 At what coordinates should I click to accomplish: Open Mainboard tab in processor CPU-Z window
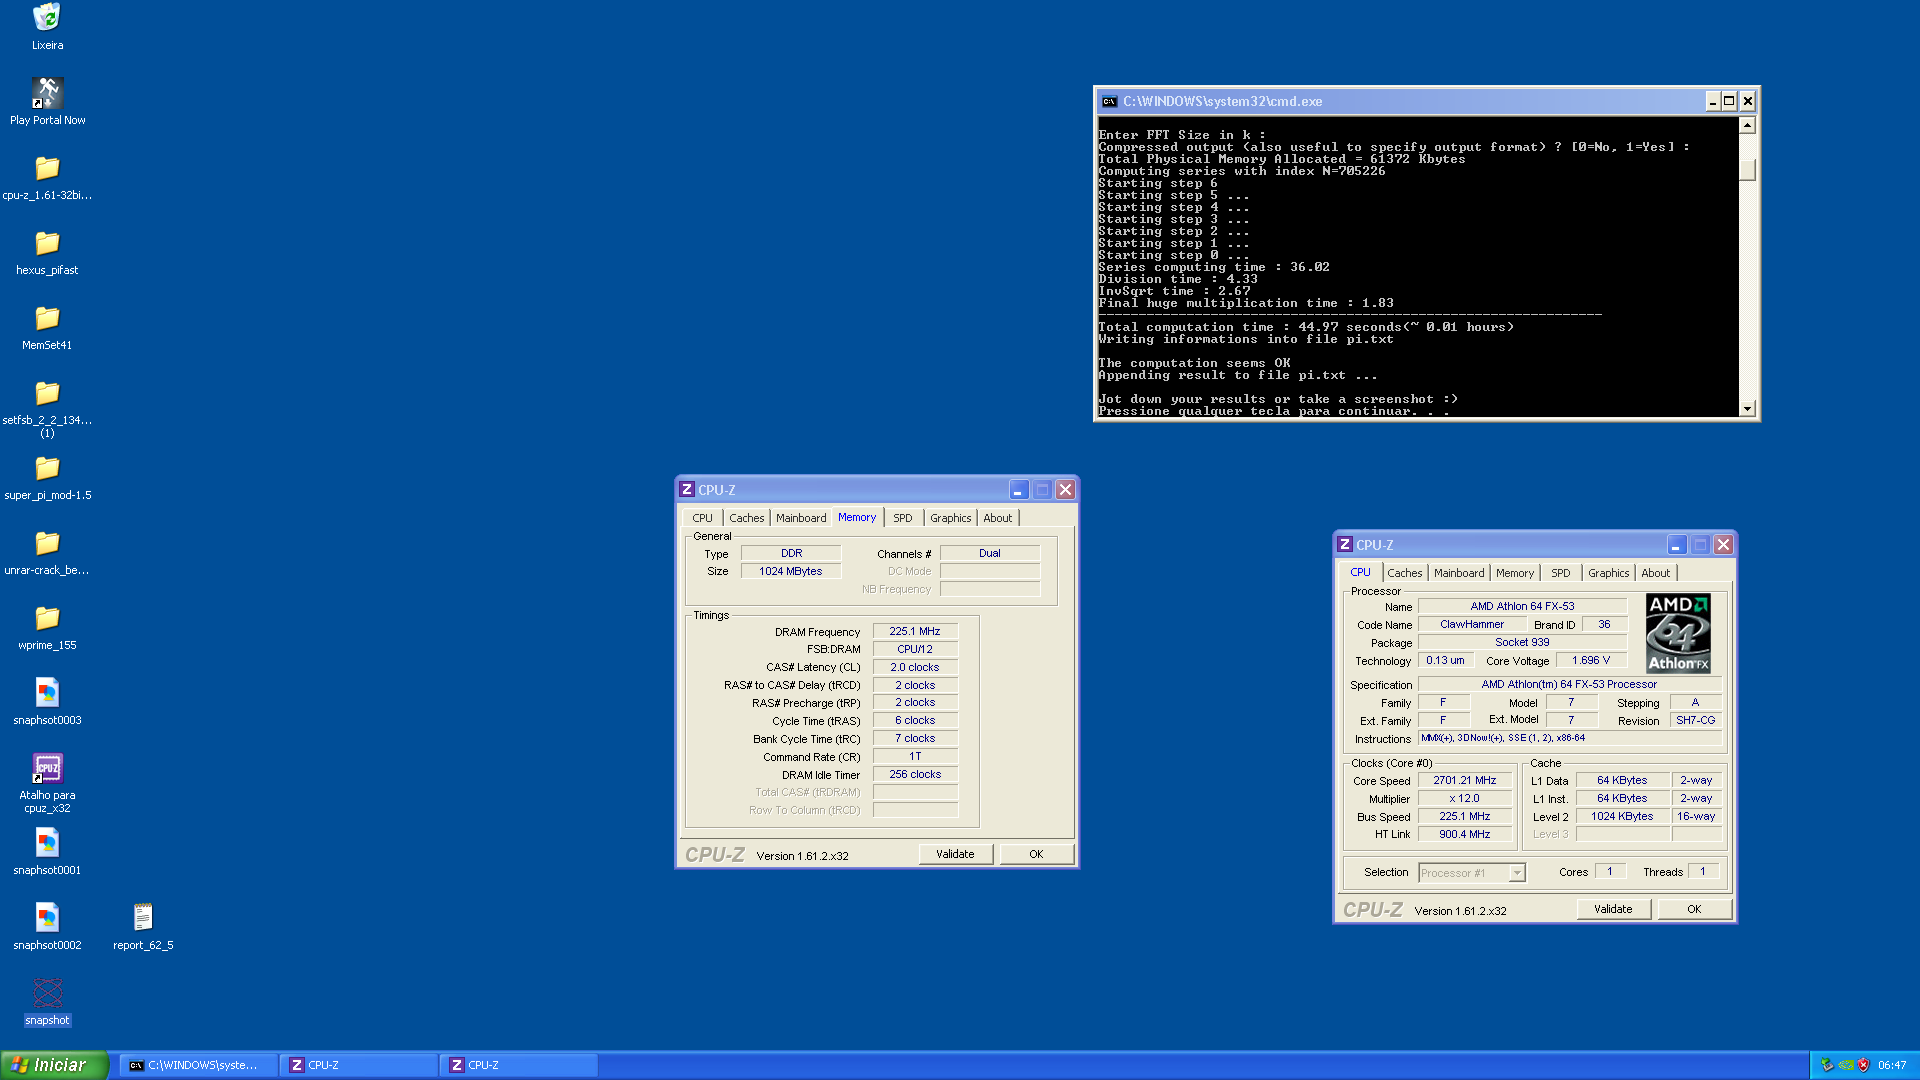tap(1459, 573)
